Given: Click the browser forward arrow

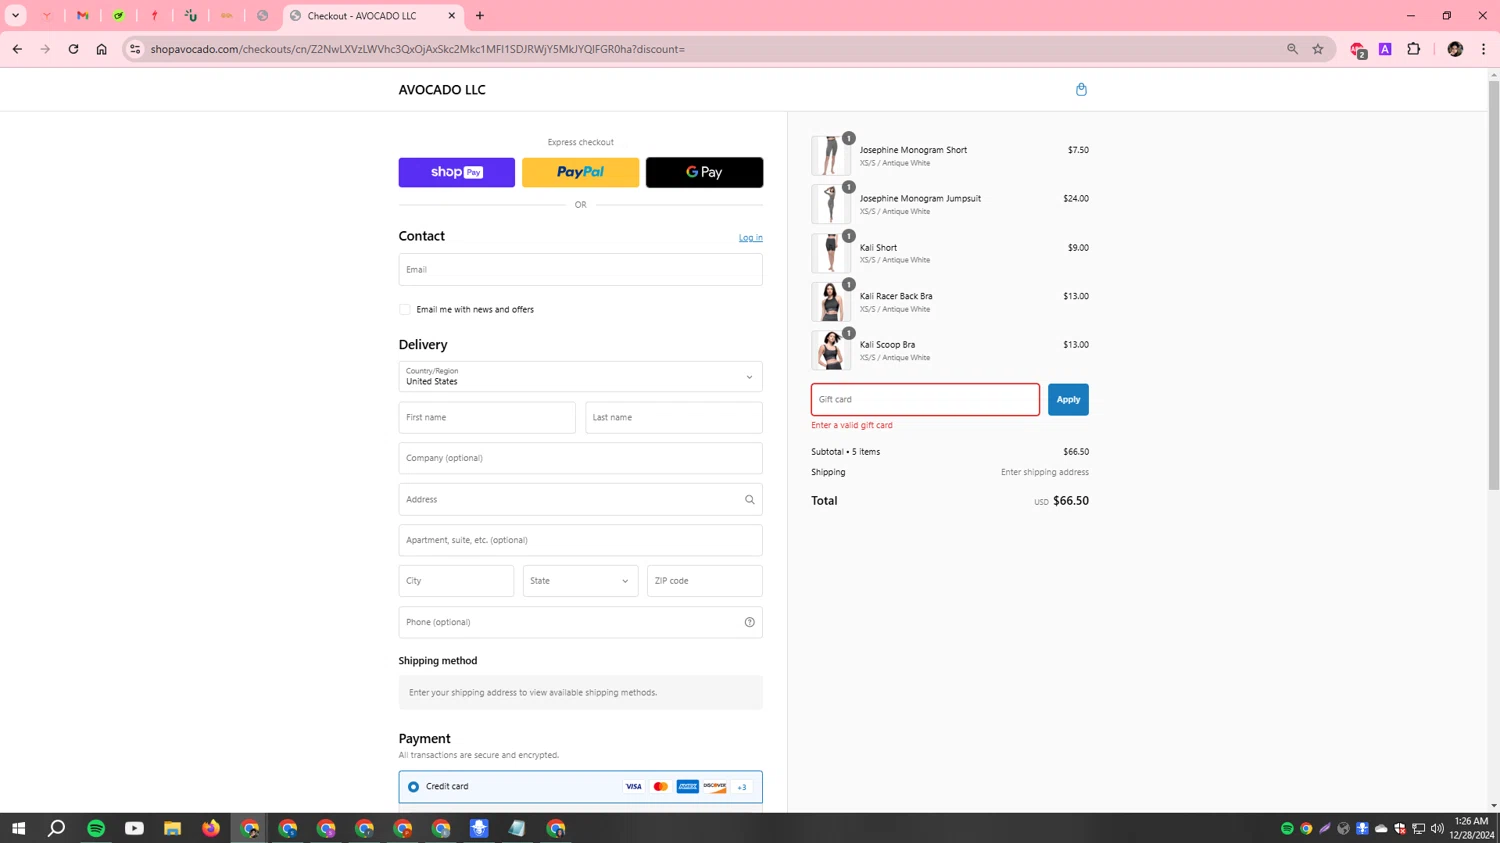Looking at the screenshot, I should coord(45,49).
